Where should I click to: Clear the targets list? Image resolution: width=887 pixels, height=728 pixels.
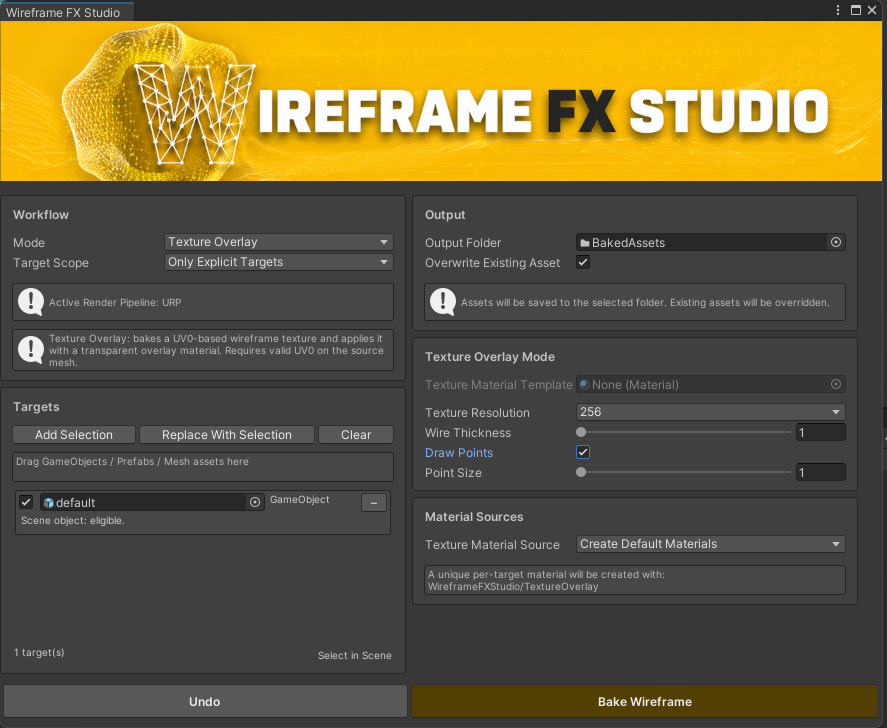pos(356,434)
